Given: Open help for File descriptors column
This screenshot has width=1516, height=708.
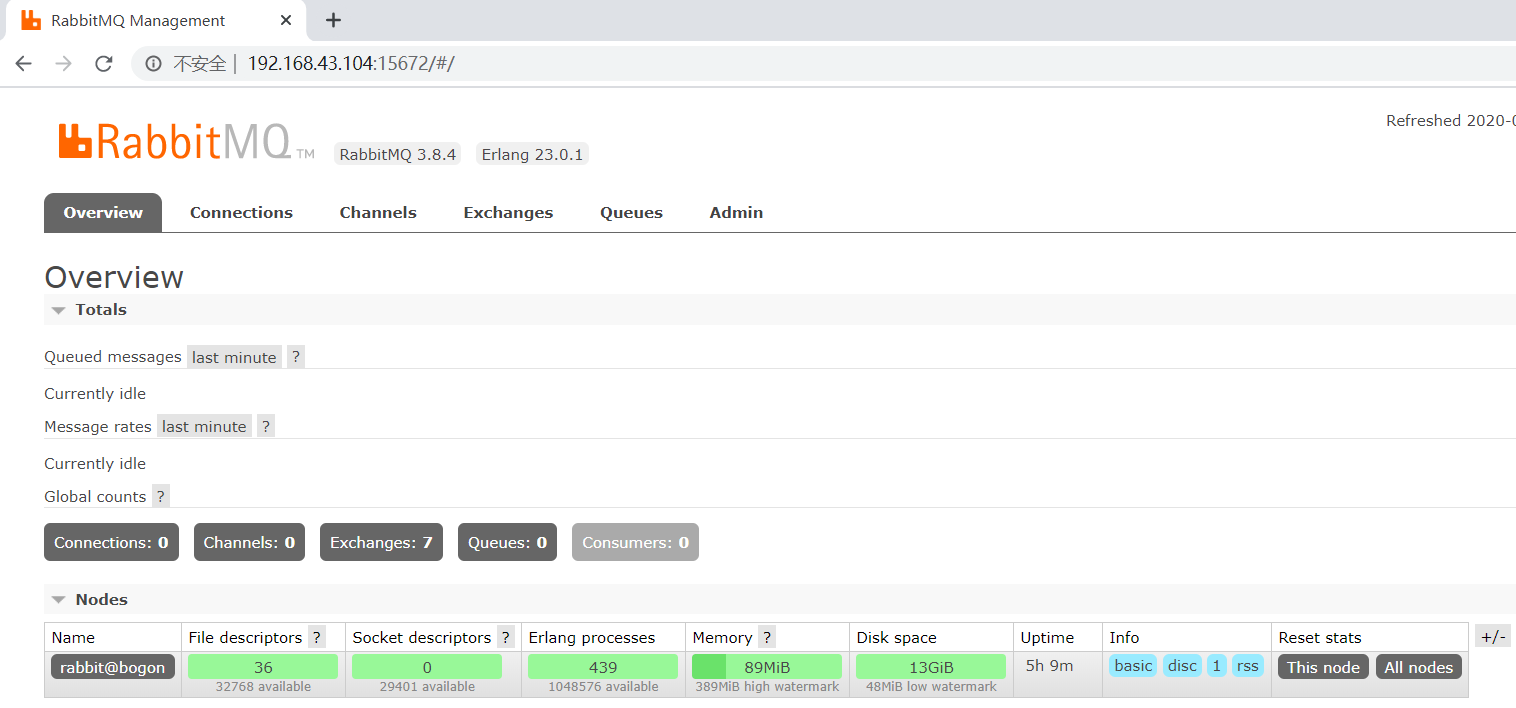Looking at the screenshot, I should (317, 637).
